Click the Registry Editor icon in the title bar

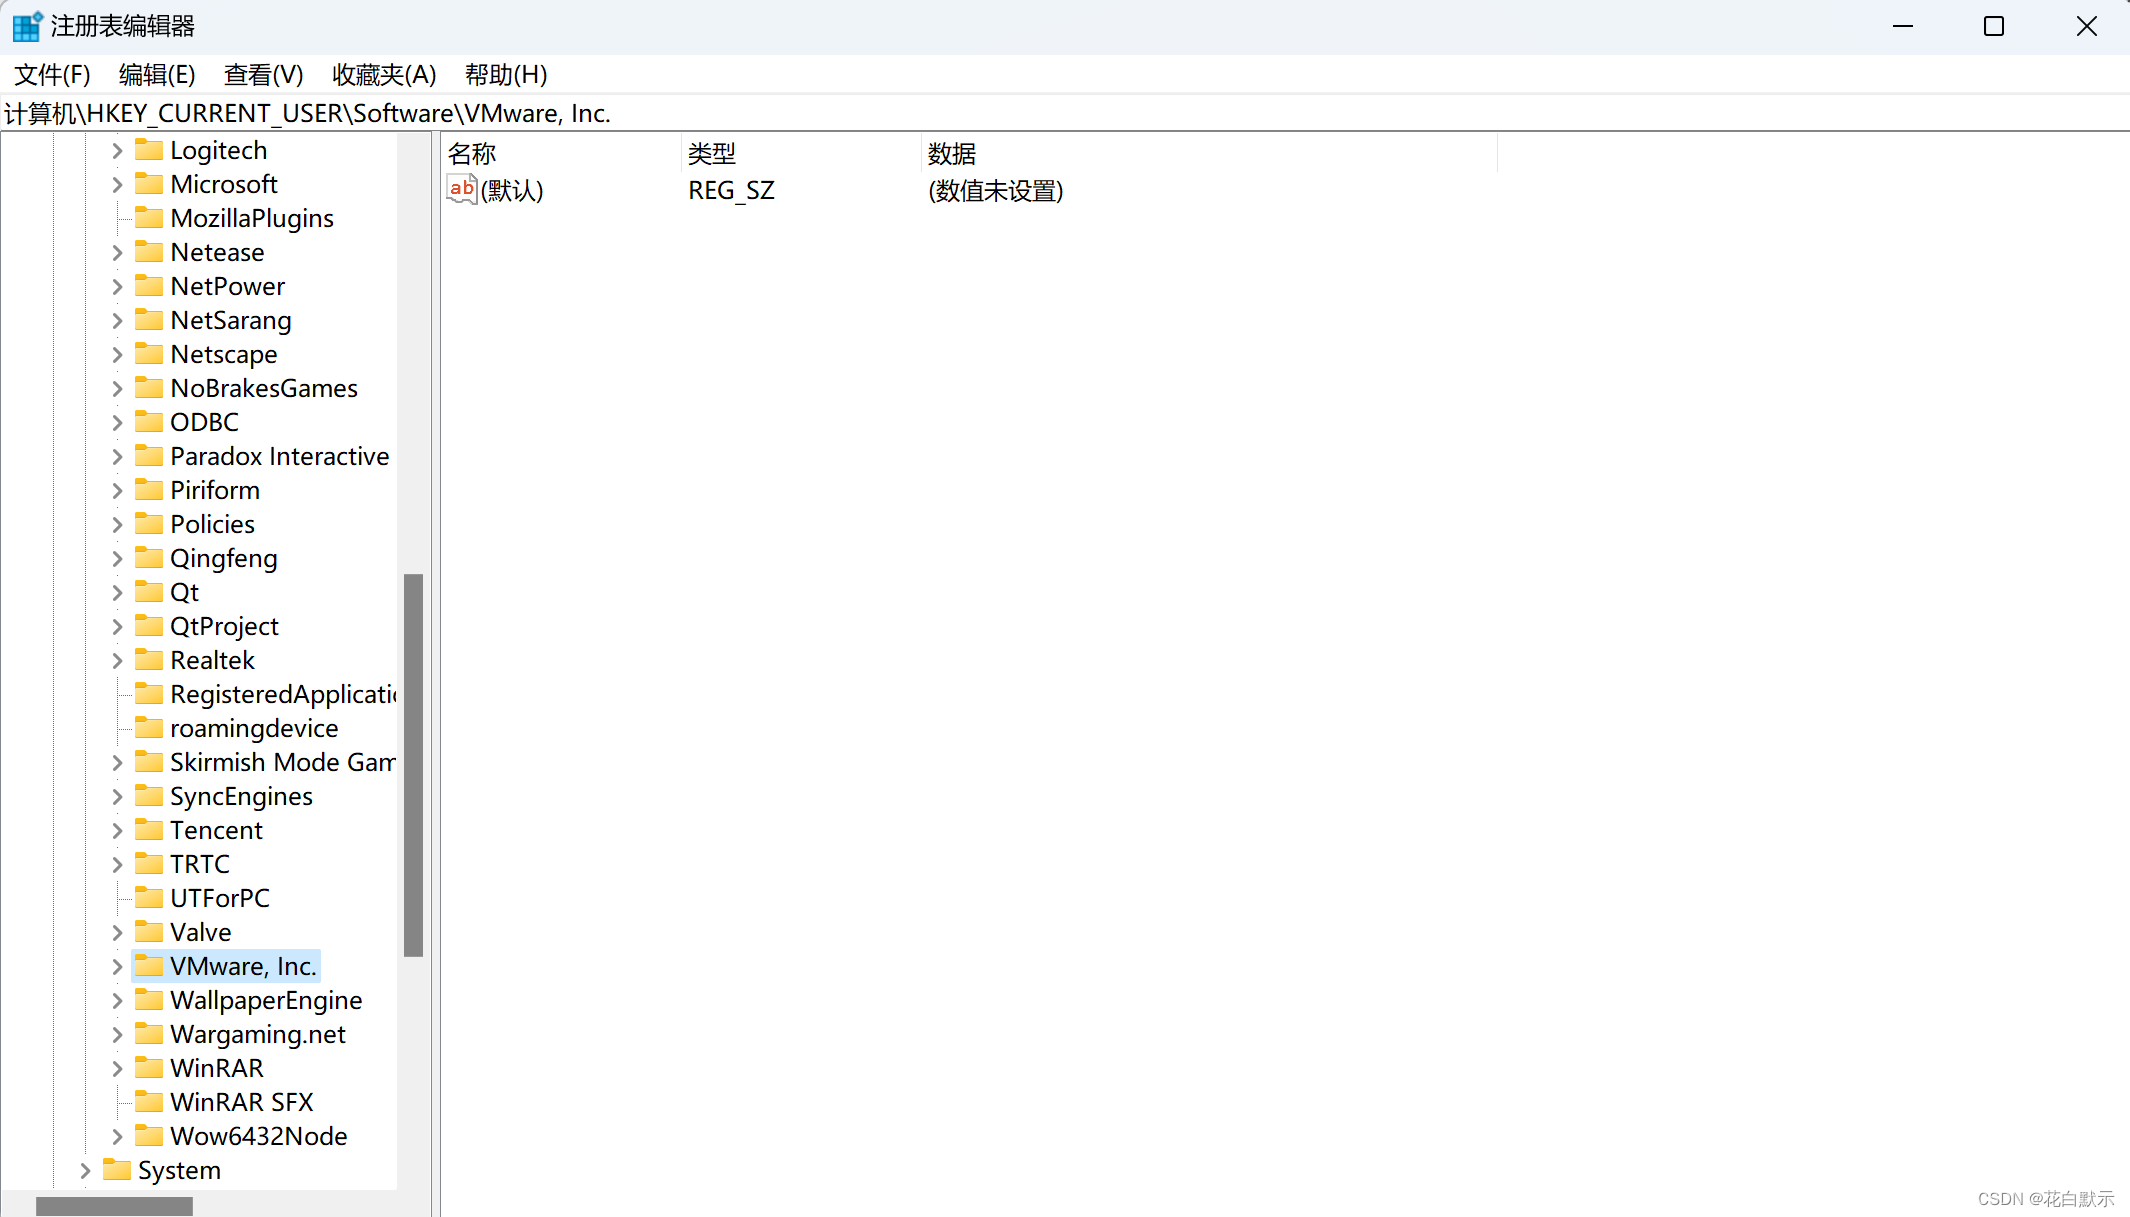tap(26, 25)
